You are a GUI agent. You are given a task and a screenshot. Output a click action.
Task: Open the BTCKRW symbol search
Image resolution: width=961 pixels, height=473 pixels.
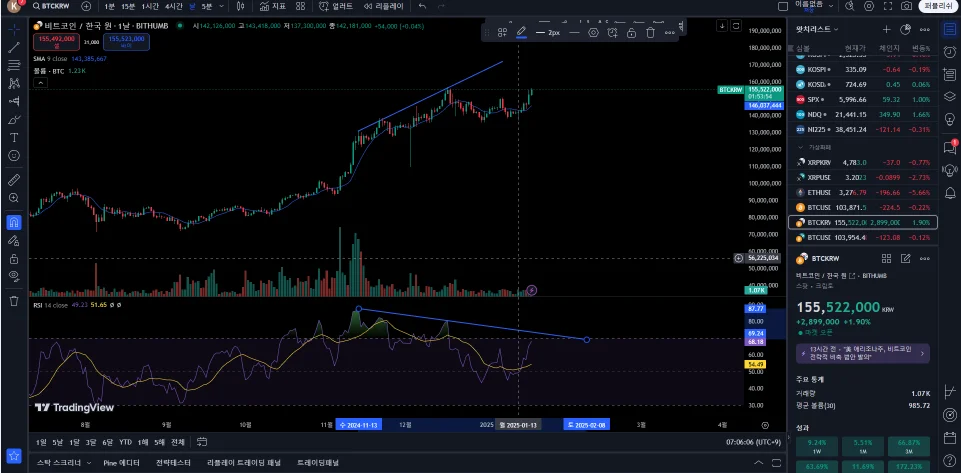click(53, 6)
